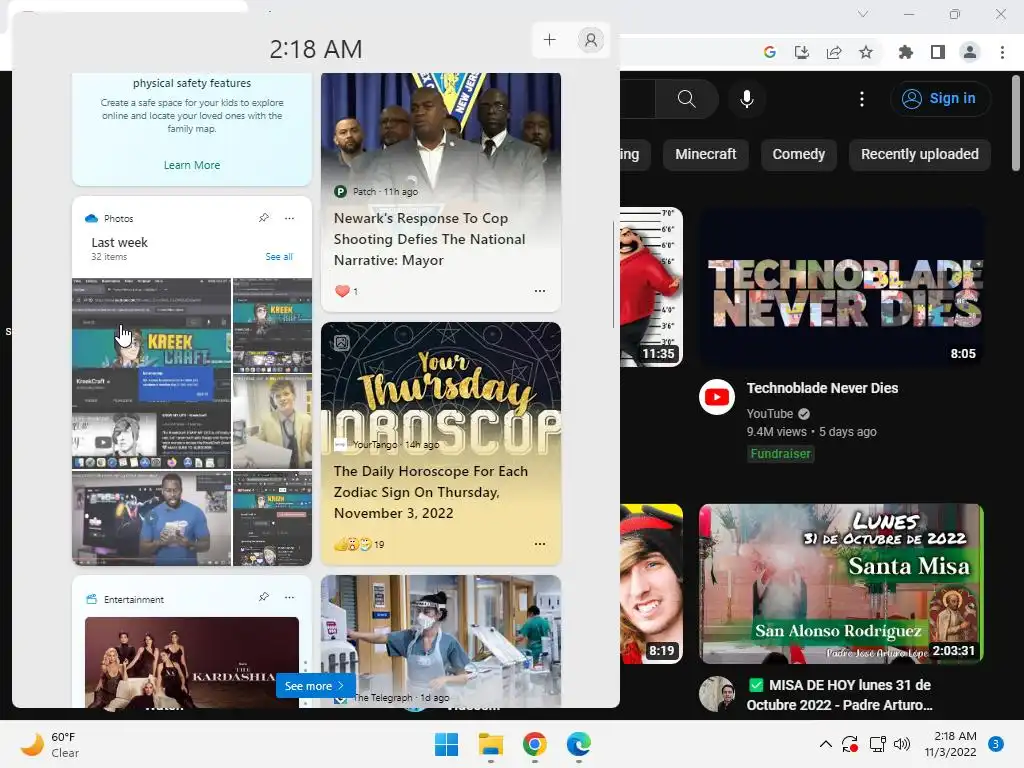1024x768 pixels.
Task: Click install app icon in address bar
Action: 802,52
